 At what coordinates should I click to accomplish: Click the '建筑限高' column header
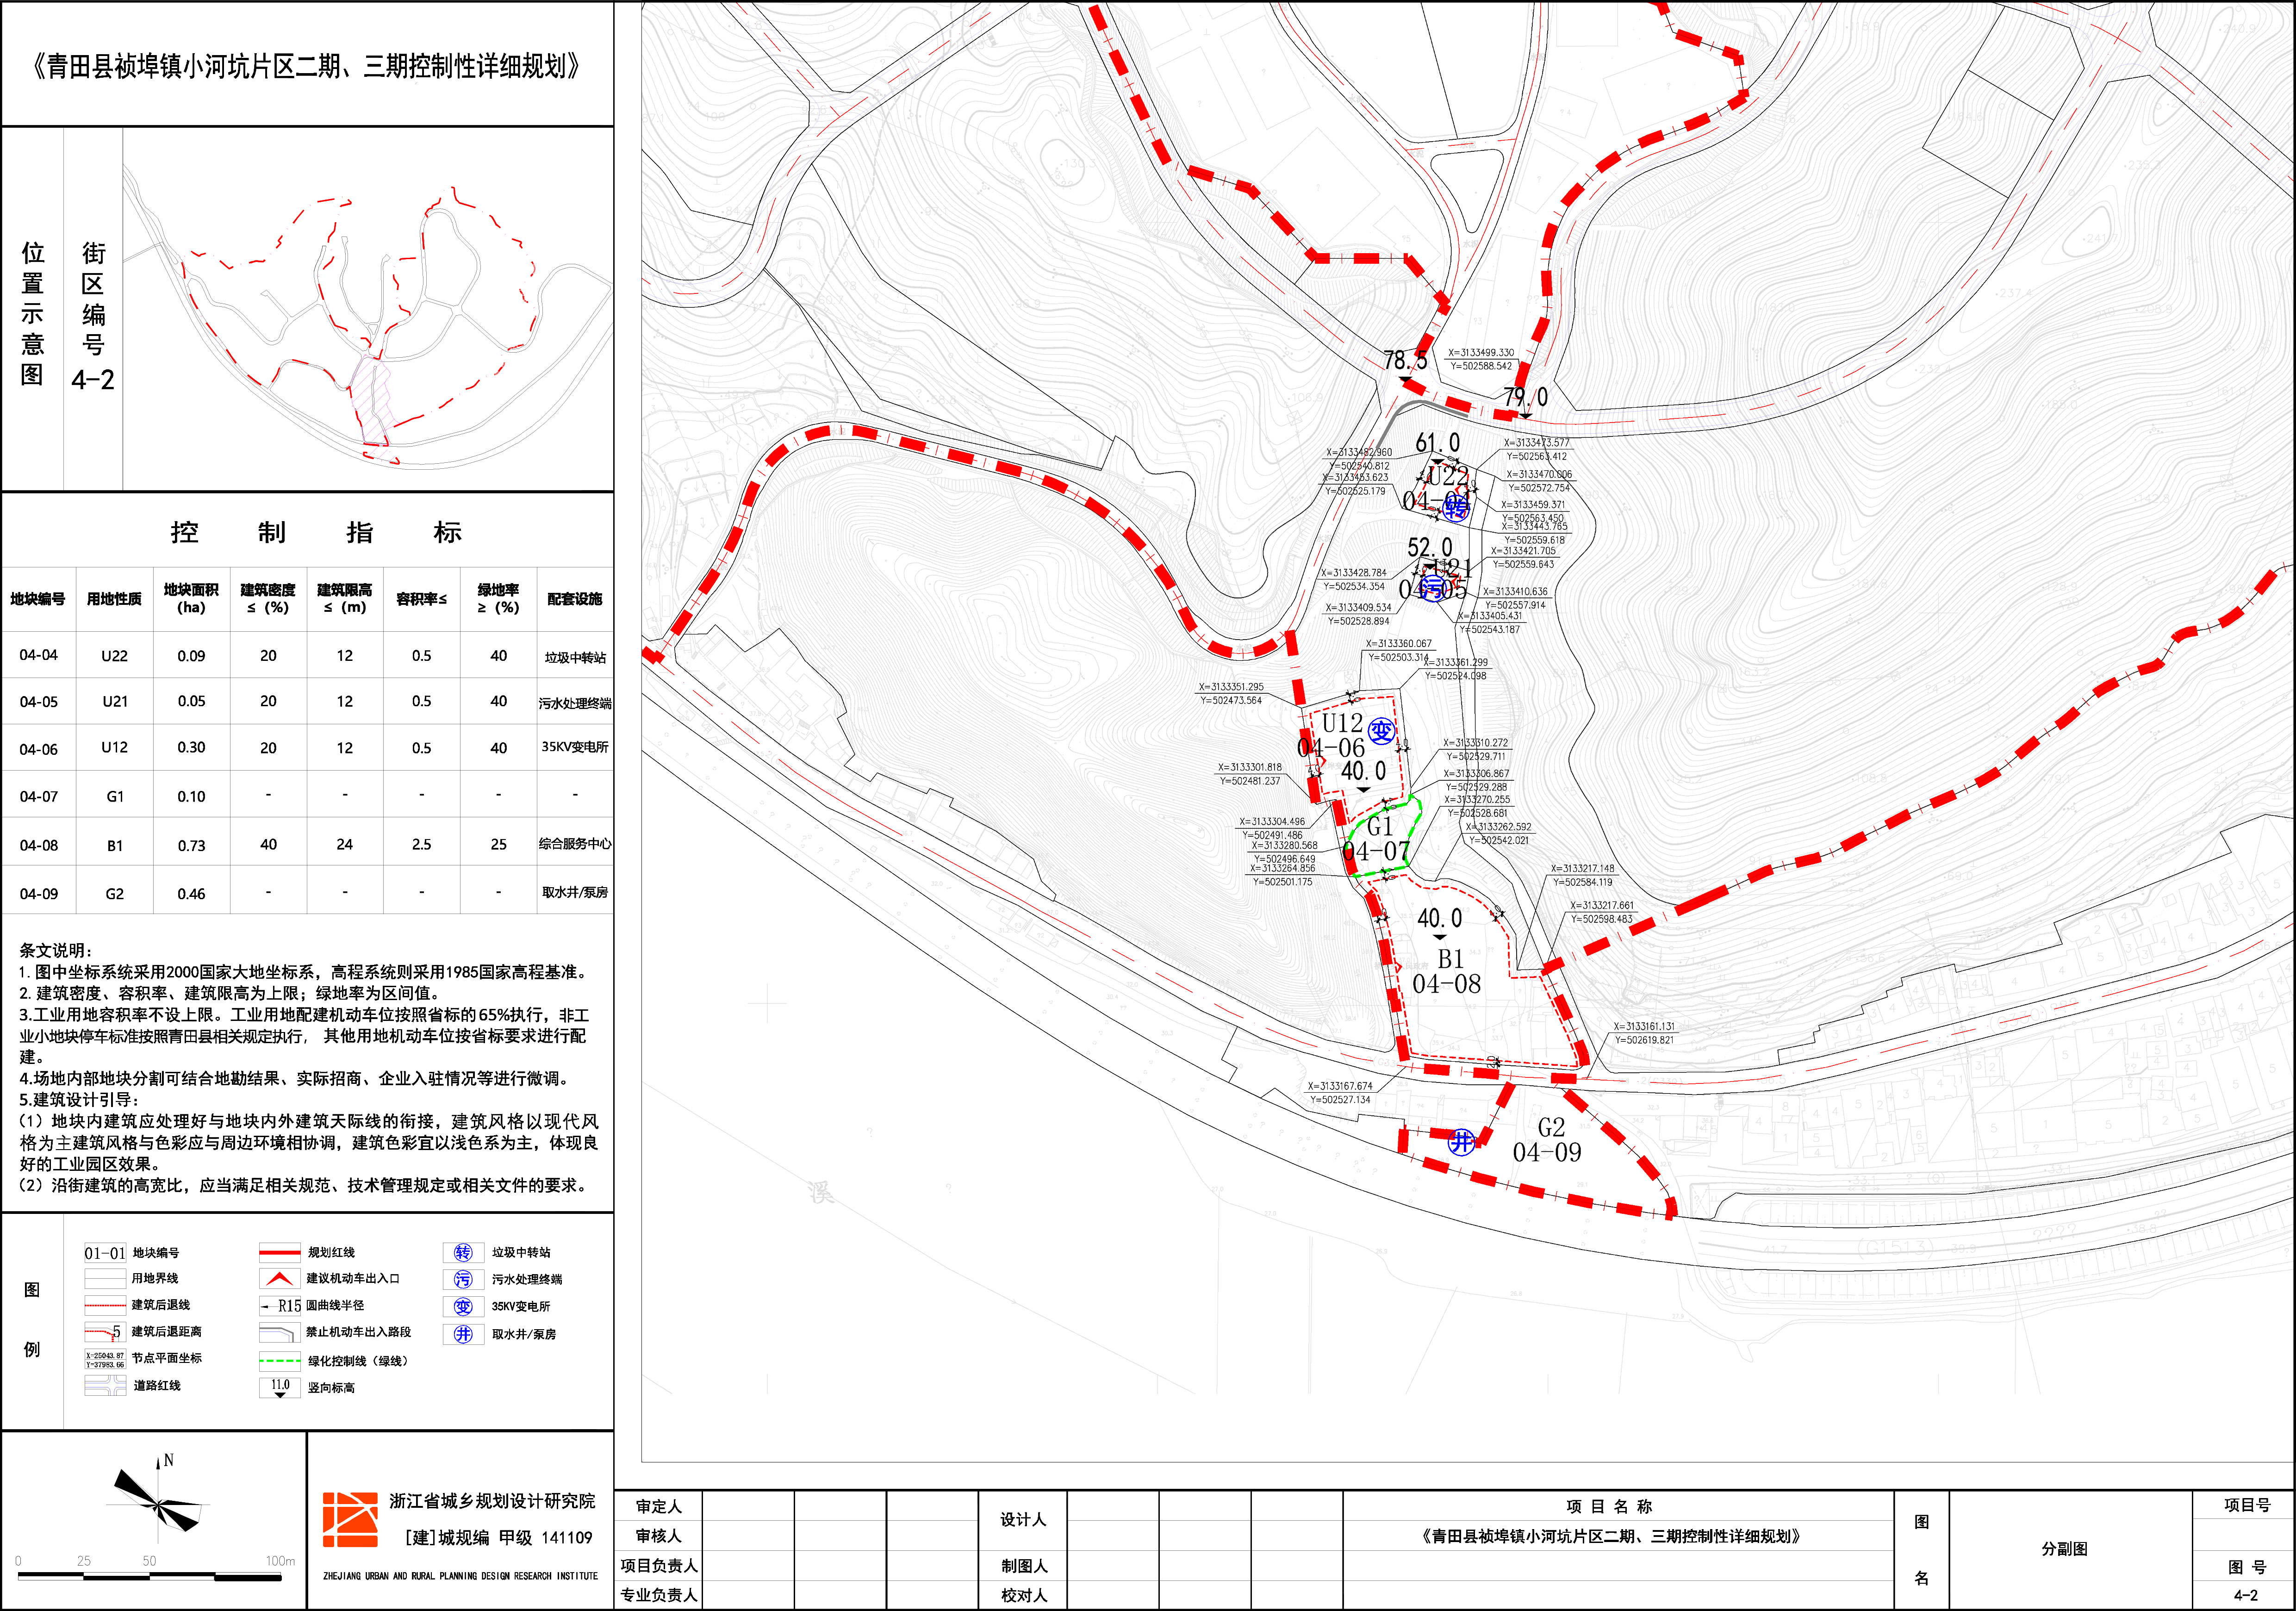[345, 598]
